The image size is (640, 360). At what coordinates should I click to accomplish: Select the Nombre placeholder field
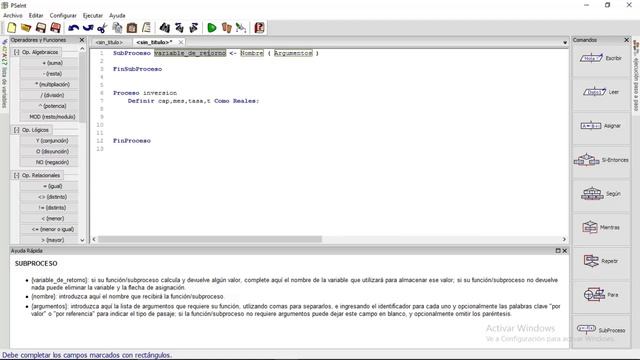pos(252,53)
